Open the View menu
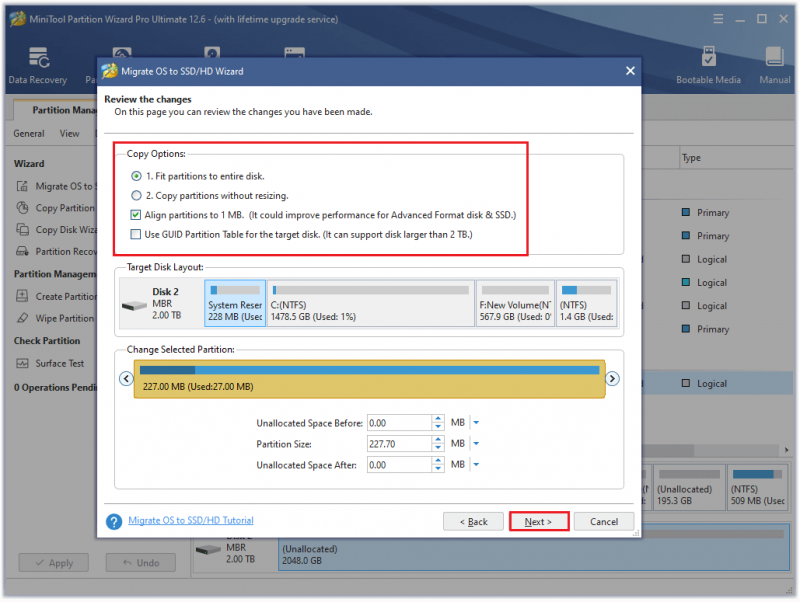The width and height of the screenshot is (800, 602). tap(69, 134)
